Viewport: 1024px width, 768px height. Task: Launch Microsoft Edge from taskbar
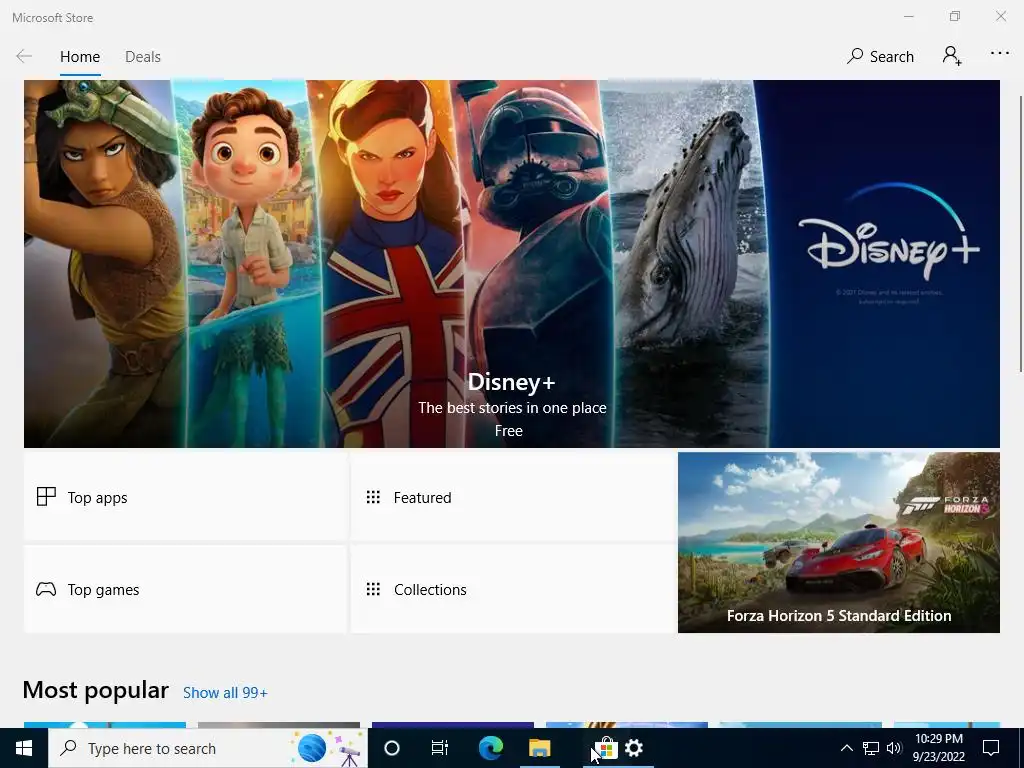click(490, 748)
